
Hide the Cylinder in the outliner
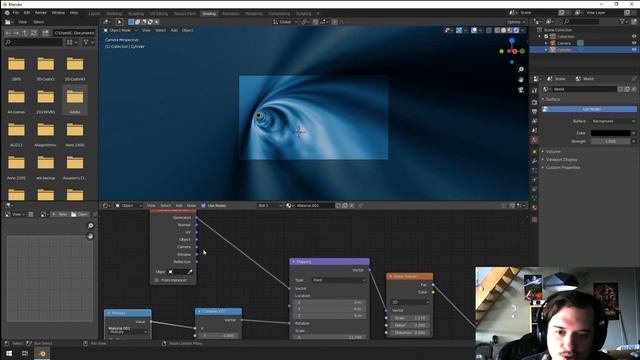coord(634,49)
